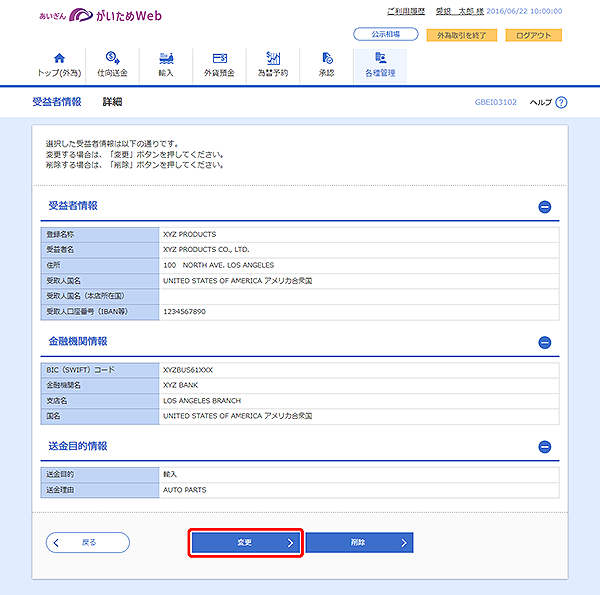Screen dimensions: 600x595
Task: Click the BIC (SWIFT) コード label cell
Action: [x=100, y=370]
